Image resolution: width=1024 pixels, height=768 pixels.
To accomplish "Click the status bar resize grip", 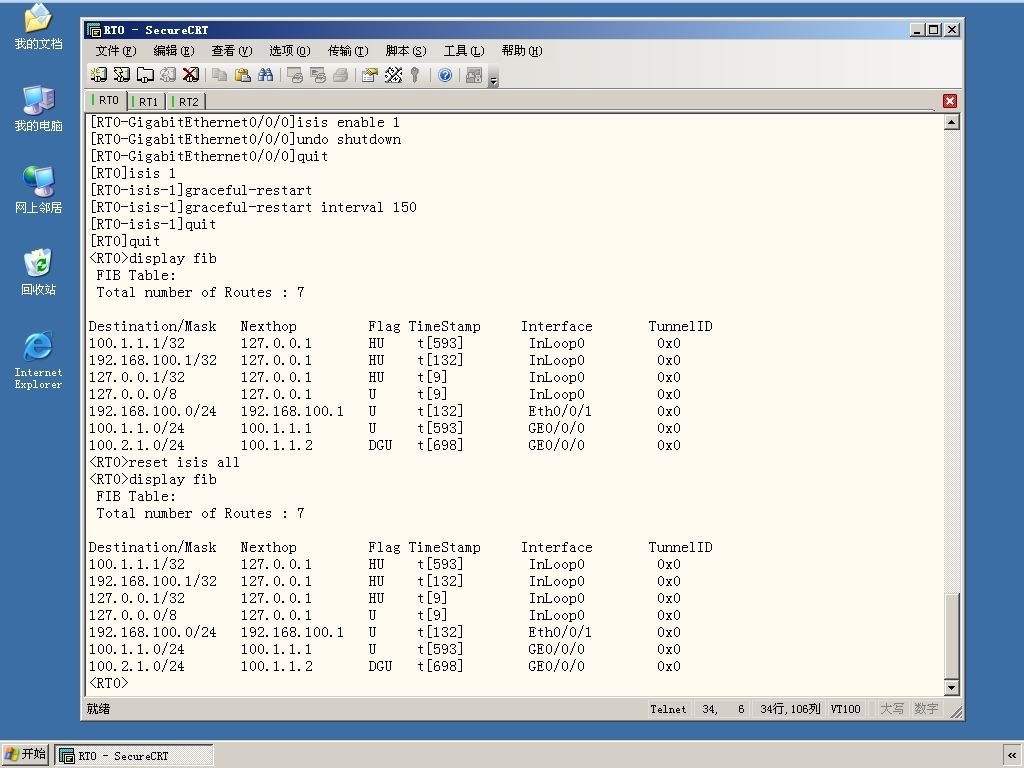I will coord(956,712).
